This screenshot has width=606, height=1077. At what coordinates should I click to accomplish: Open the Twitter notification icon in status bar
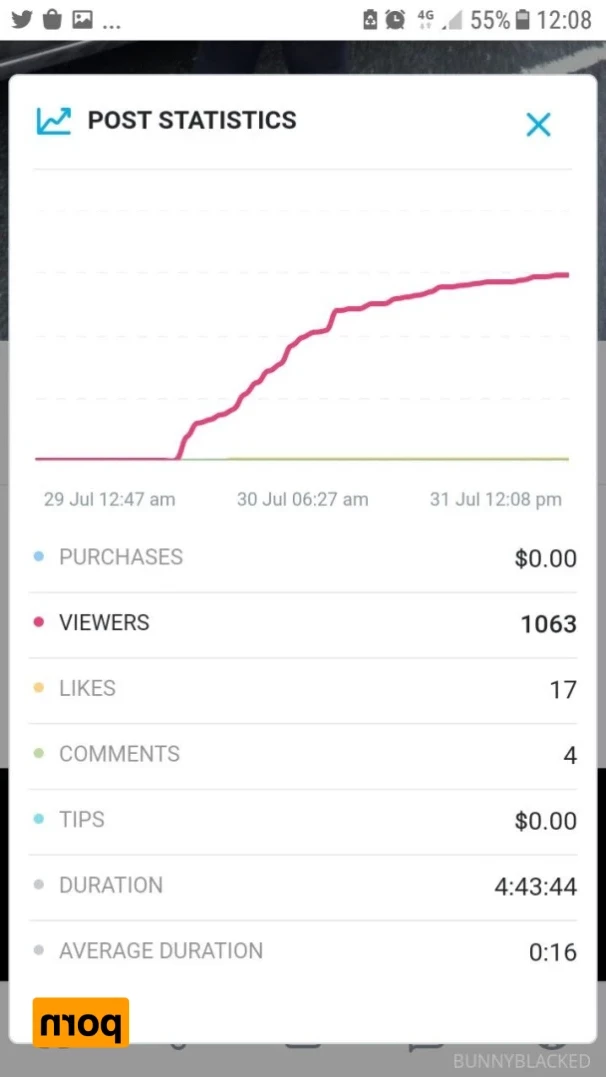[22, 19]
